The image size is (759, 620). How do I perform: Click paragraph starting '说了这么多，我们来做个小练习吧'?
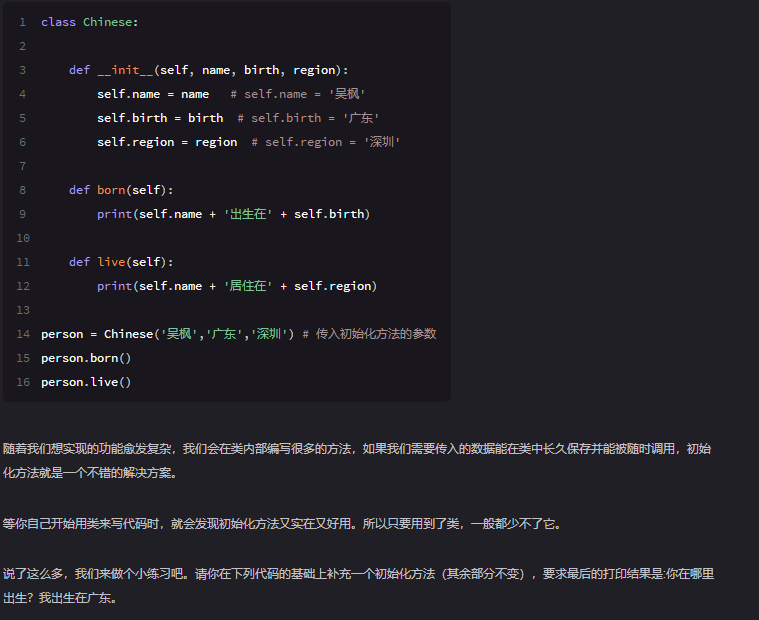coord(359,586)
